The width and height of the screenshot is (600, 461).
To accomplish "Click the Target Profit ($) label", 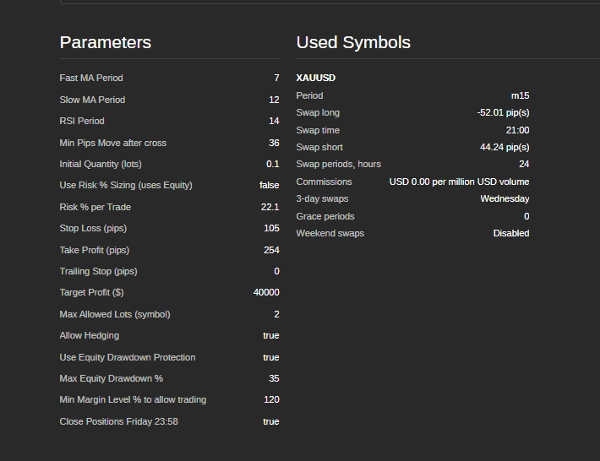I will coord(92,292).
